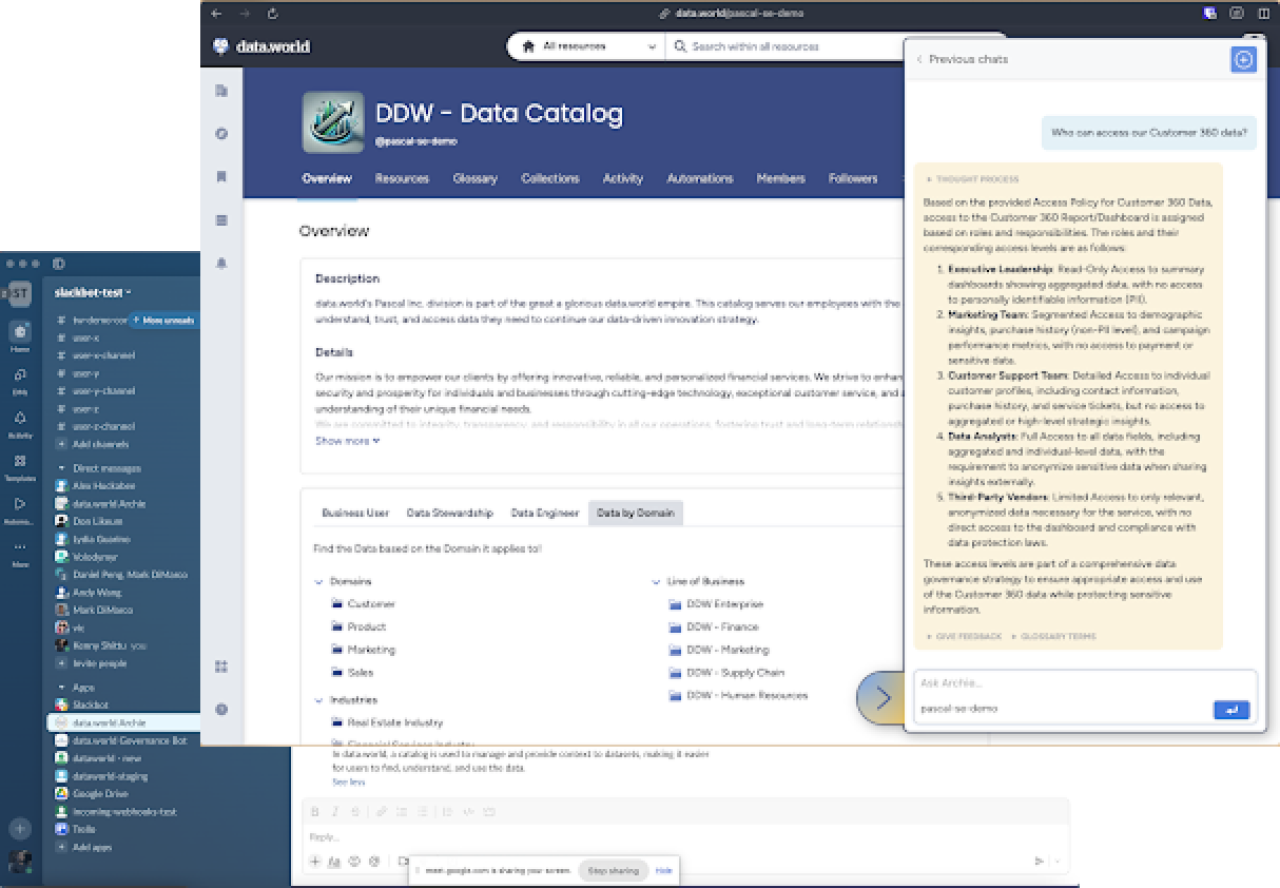Go back in the browser
1280x888 pixels.
(217, 13)
